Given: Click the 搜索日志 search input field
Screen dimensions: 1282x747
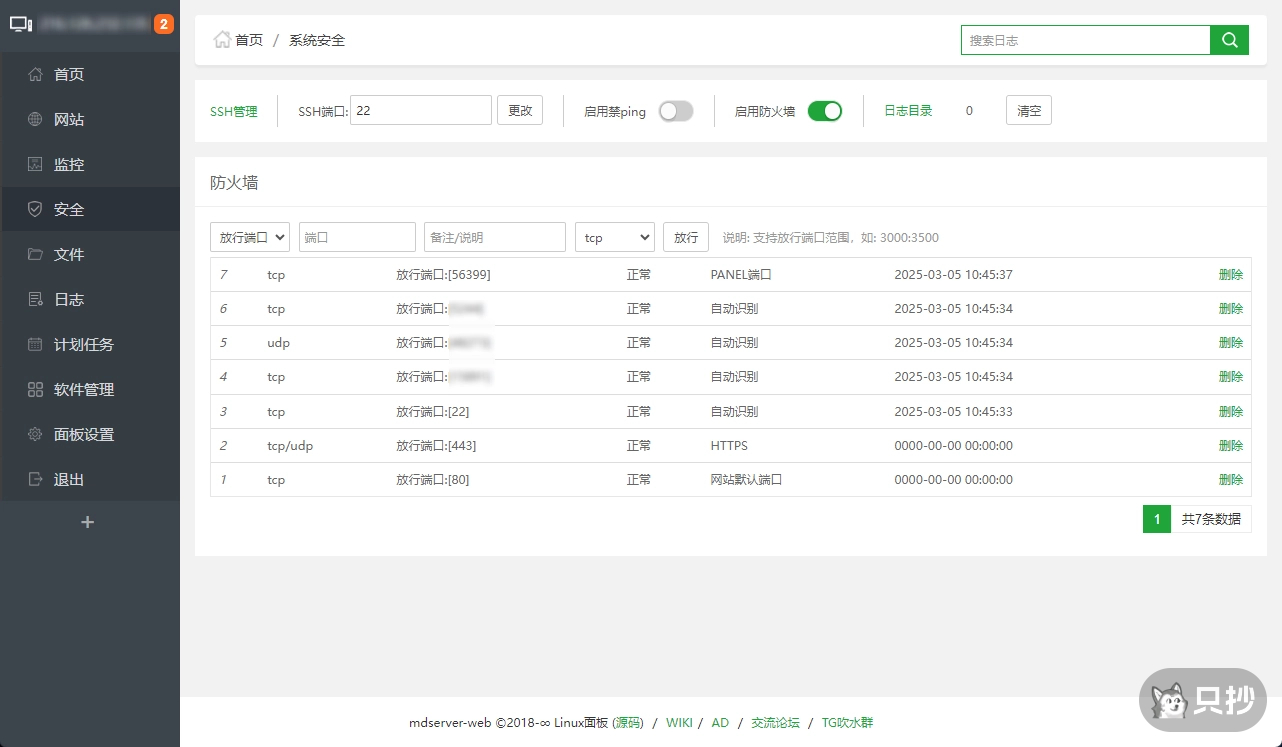Looking at the screenshot, I should click(x=1085, y=40).
